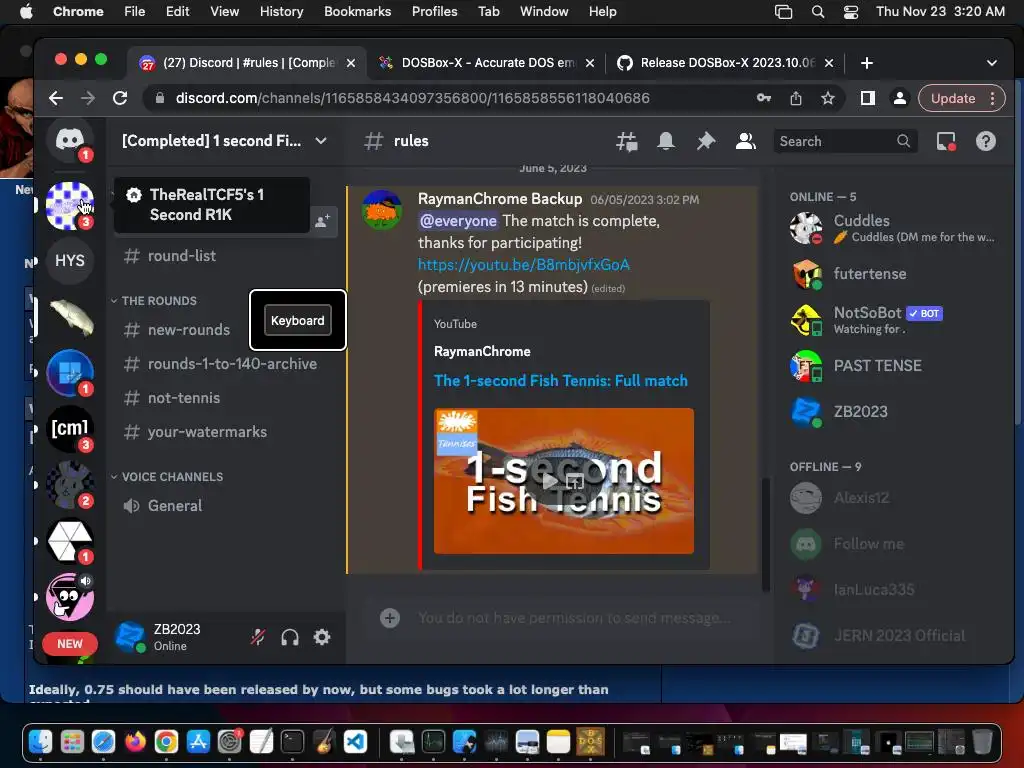The image size is (1024, 768).
Task: Open the fish server icon
Action: click(70, 317)
